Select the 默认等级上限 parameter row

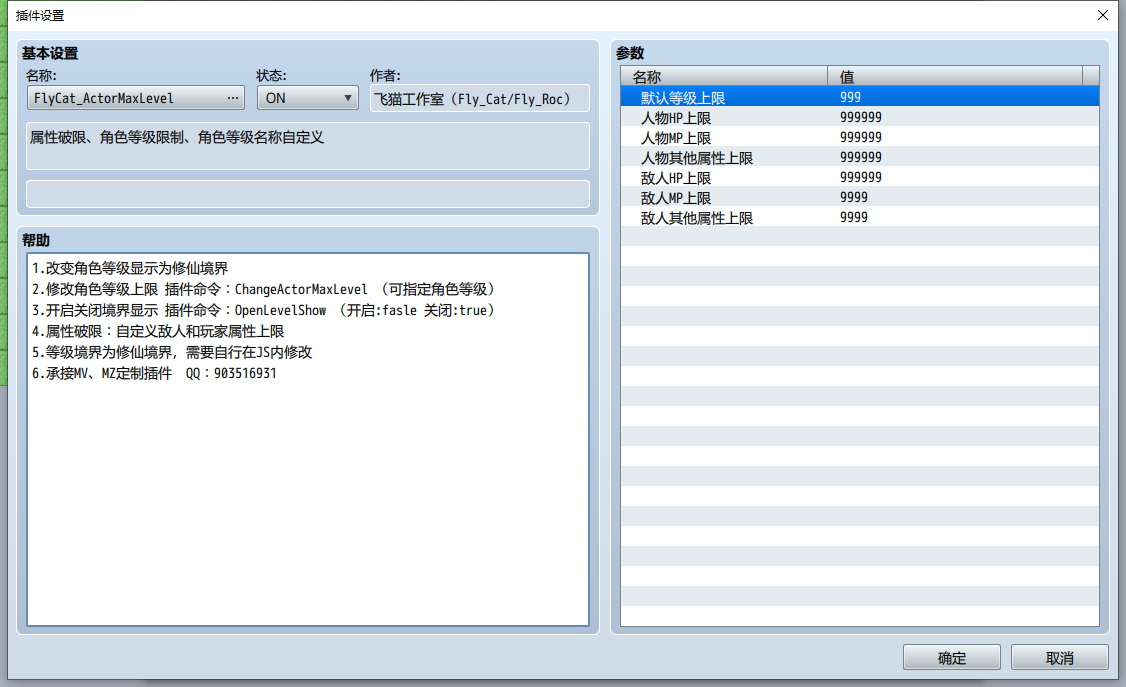coord(860,97)
